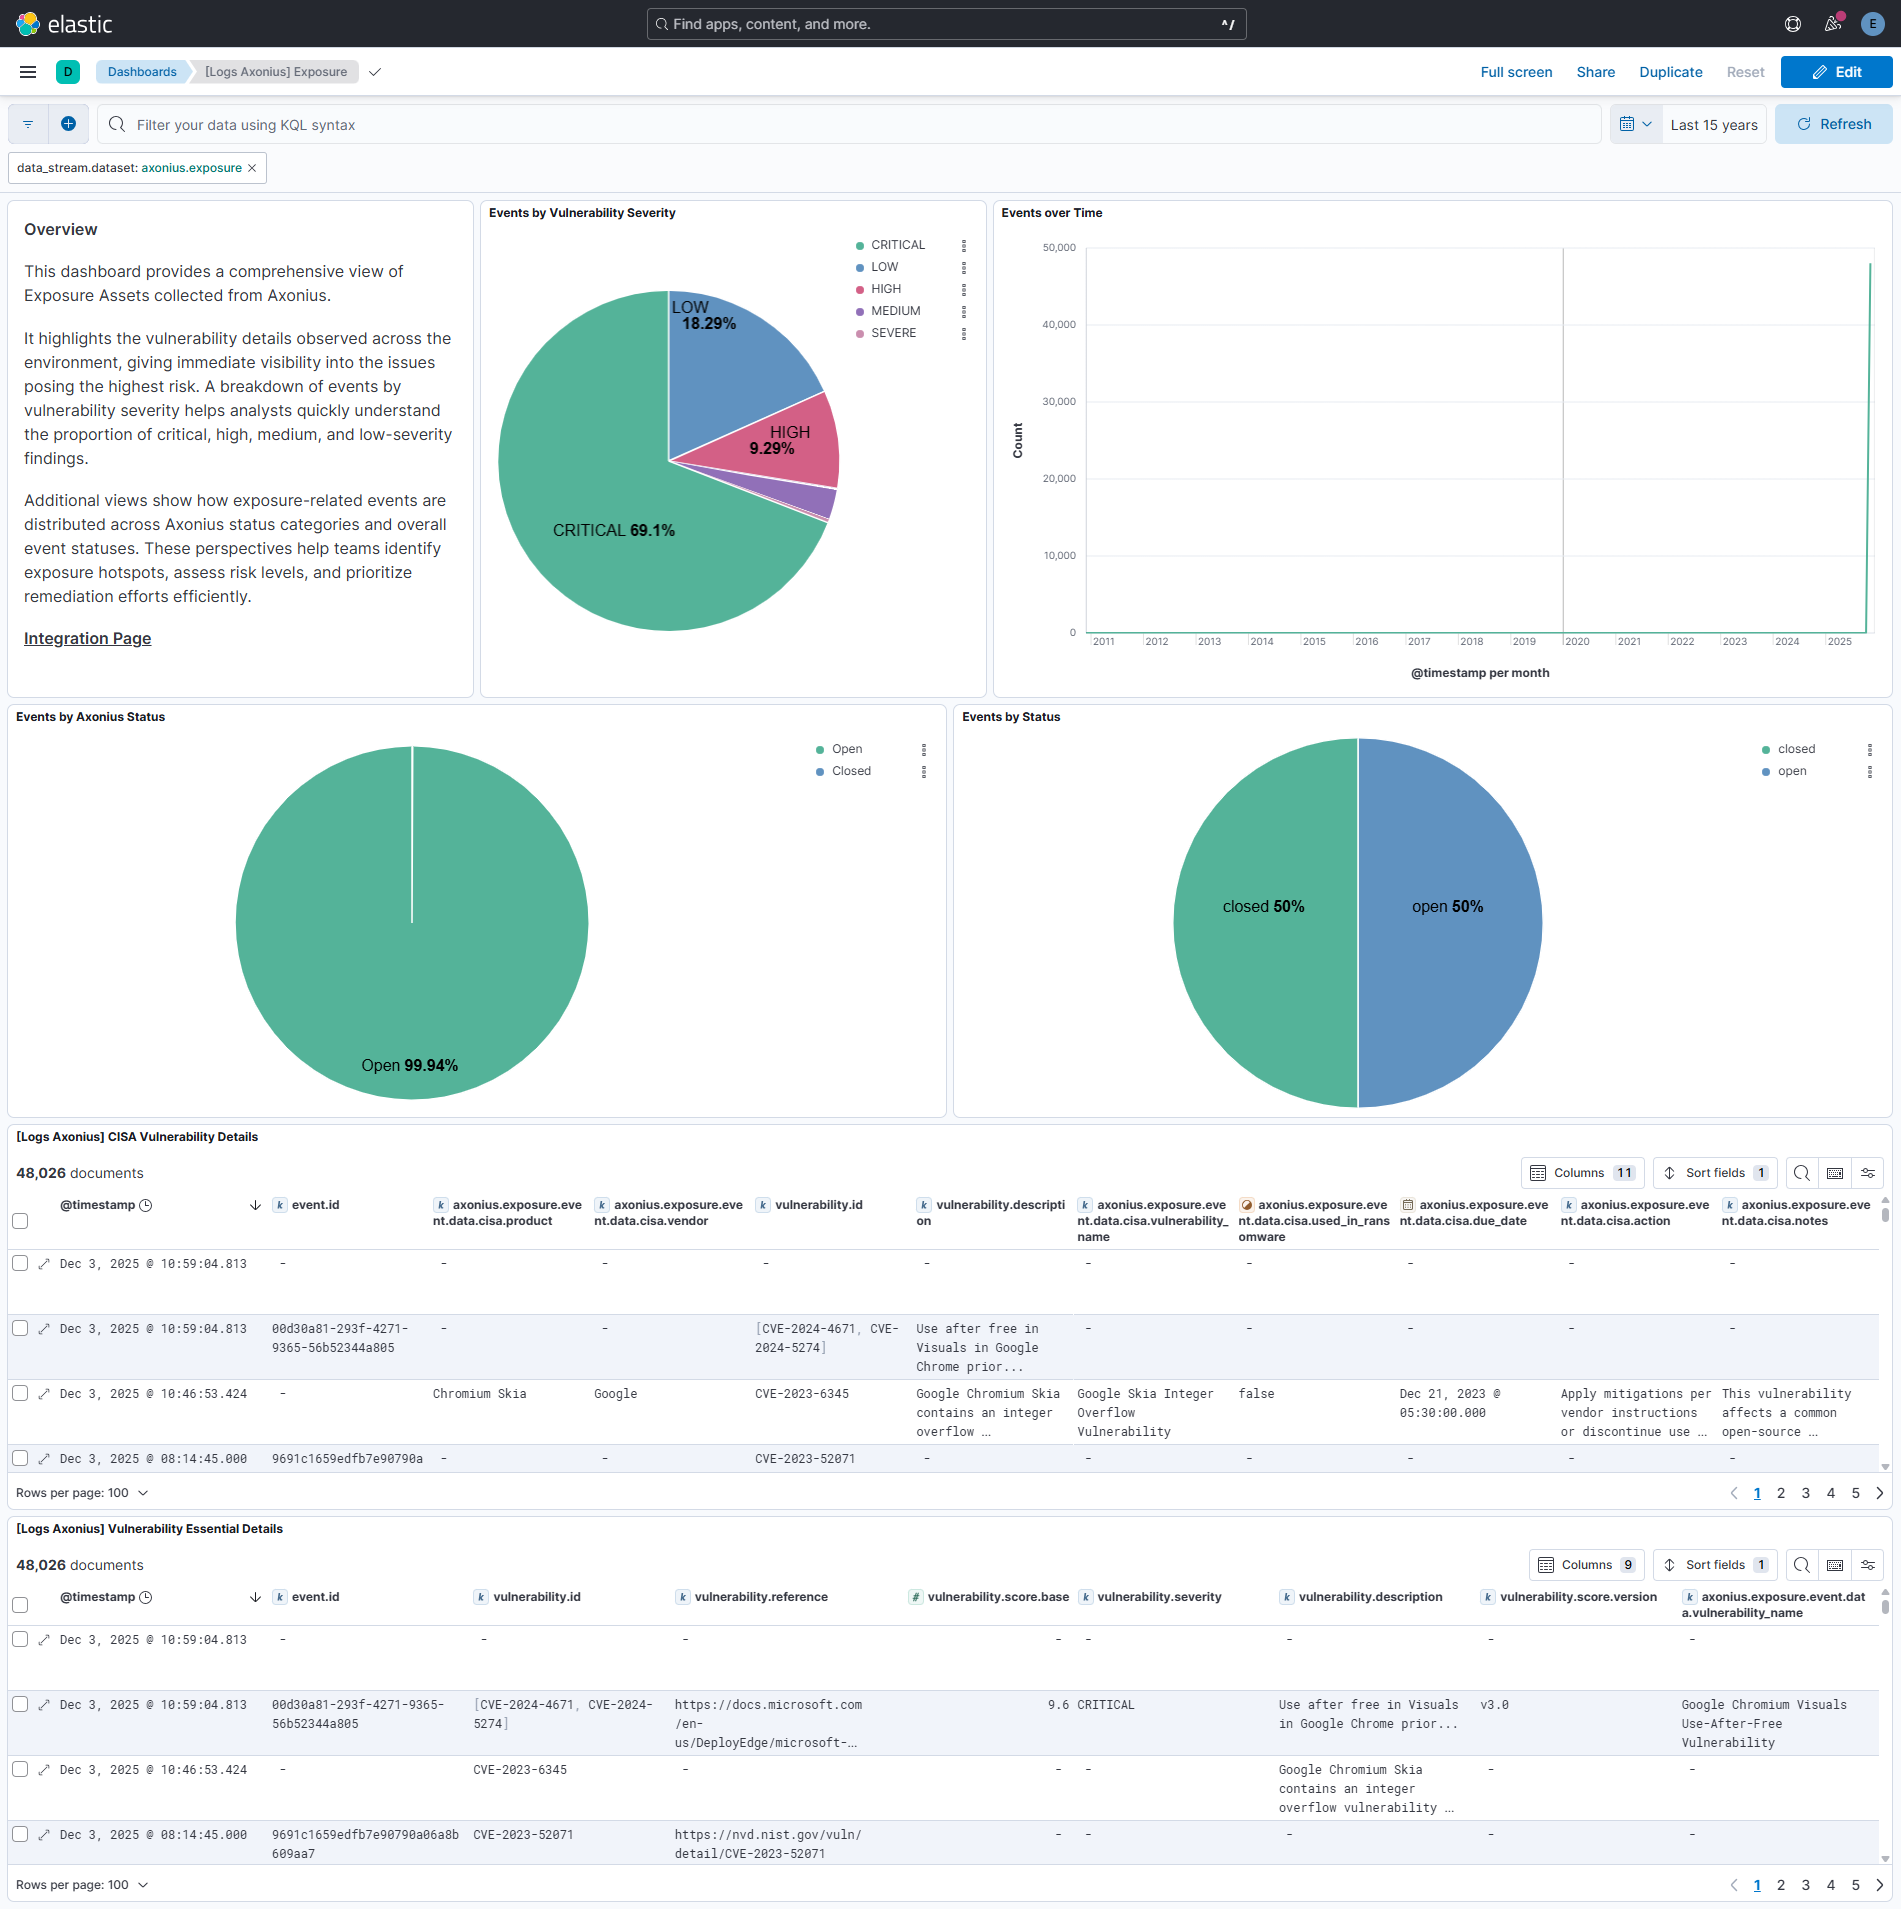This screenshot has width=1901, height=1909.
Task: Open the filter options menu icon
Action: 28,124
